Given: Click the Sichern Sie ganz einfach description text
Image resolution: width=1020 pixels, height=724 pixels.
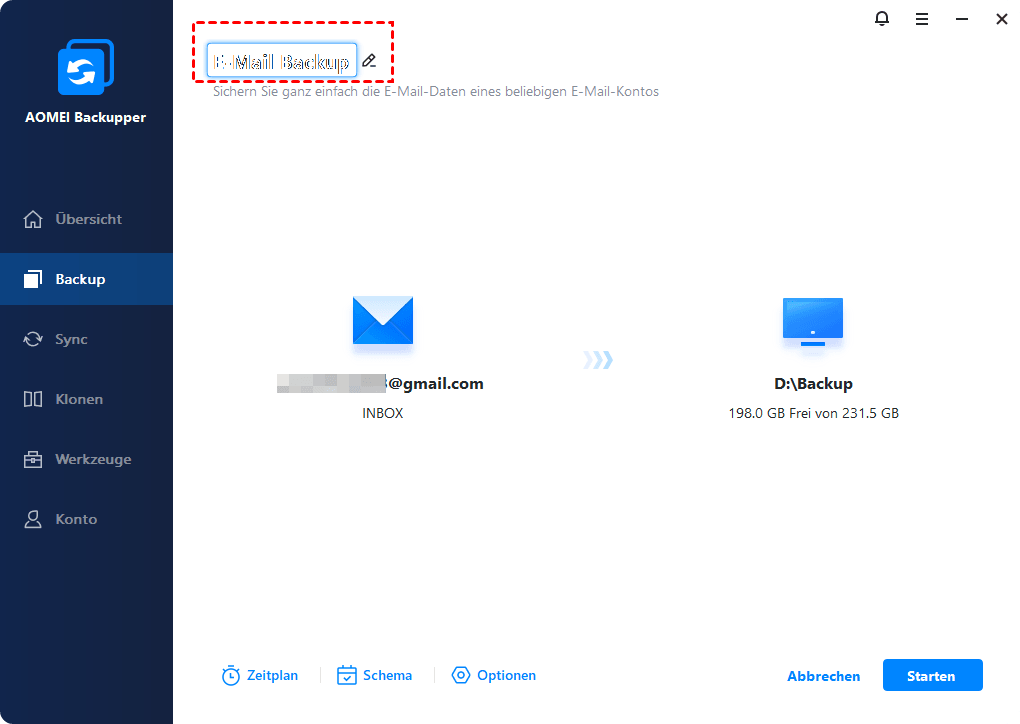Looking at the screenshot, I should [436, 92].
